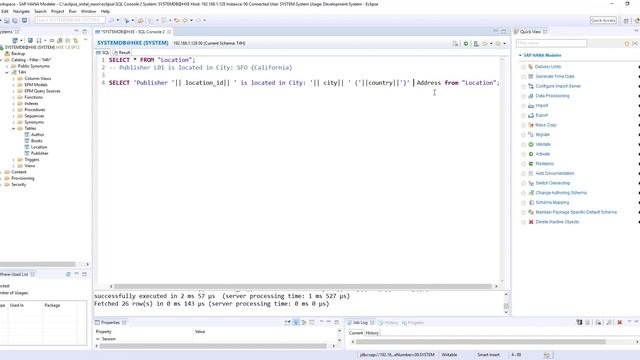Expand the Procedures folder
Image resolution: width=640 pixels, height=360 pixels.
(x=13, y=110)
